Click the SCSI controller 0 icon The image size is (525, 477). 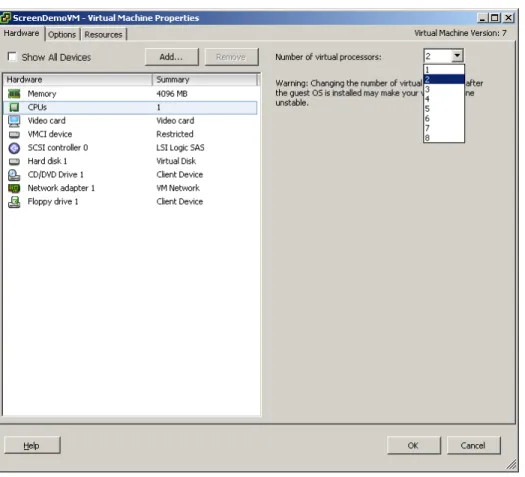(14, 148)
